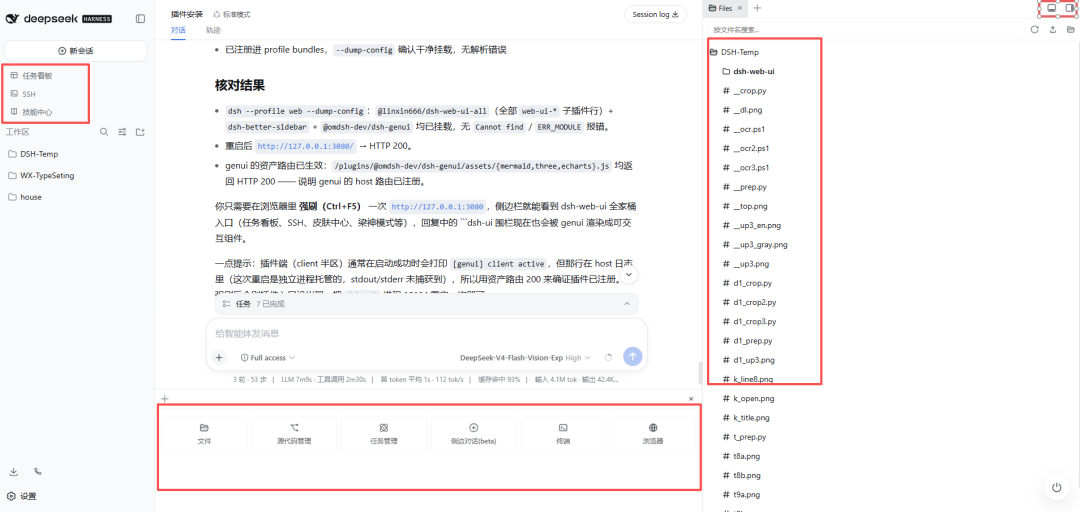
Task: Open the first http://127.0.0.1:3080/ link
Action: pos(306,146)
